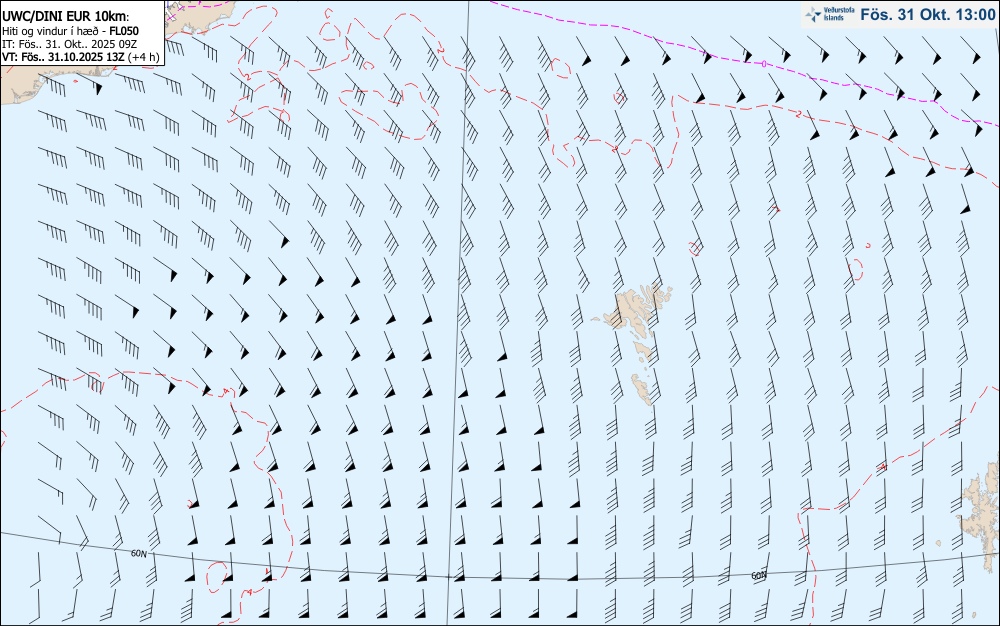Click the "0" label on the magenta contour
This screenshot has height=626, width=1000.
coord(764,64)
